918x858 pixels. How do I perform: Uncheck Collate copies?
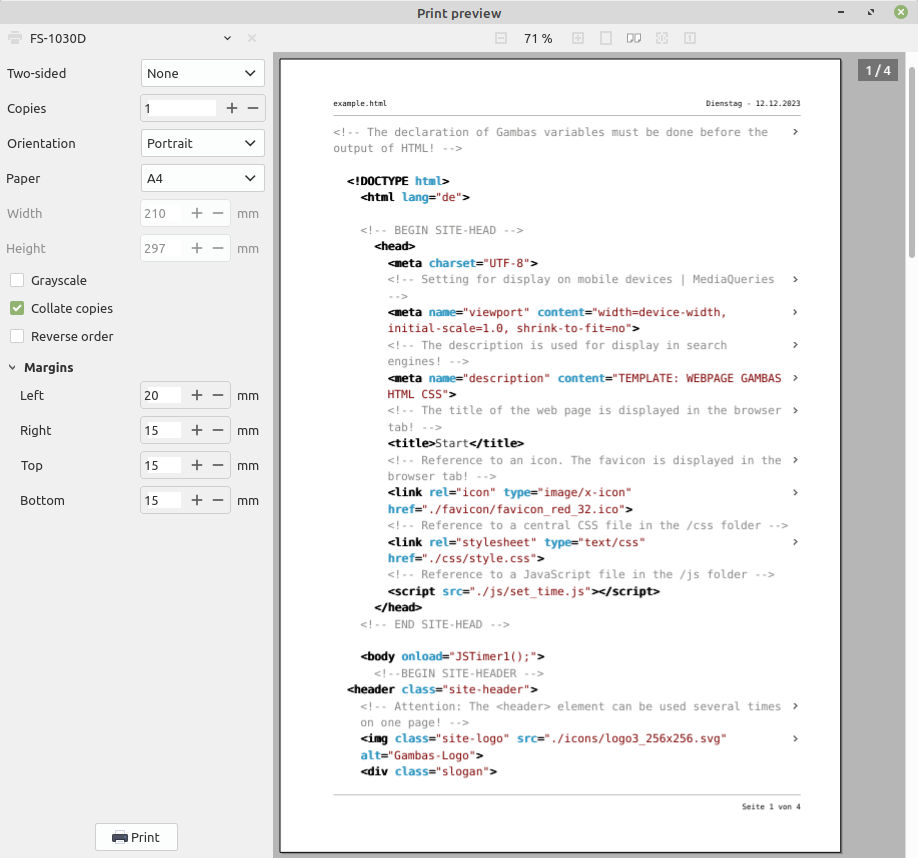pyautogui.click(x=17, y=308)
